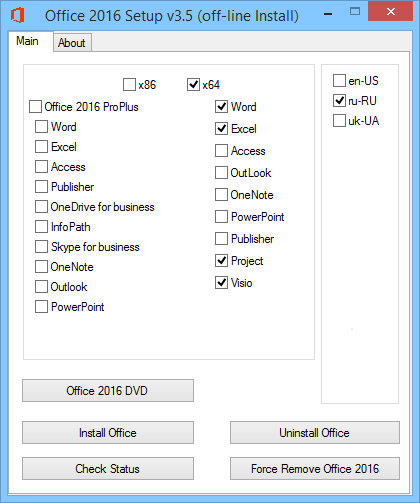Uncheck the Project checkbox
This screenshot has width=420, height=503.
pos(221,261)
